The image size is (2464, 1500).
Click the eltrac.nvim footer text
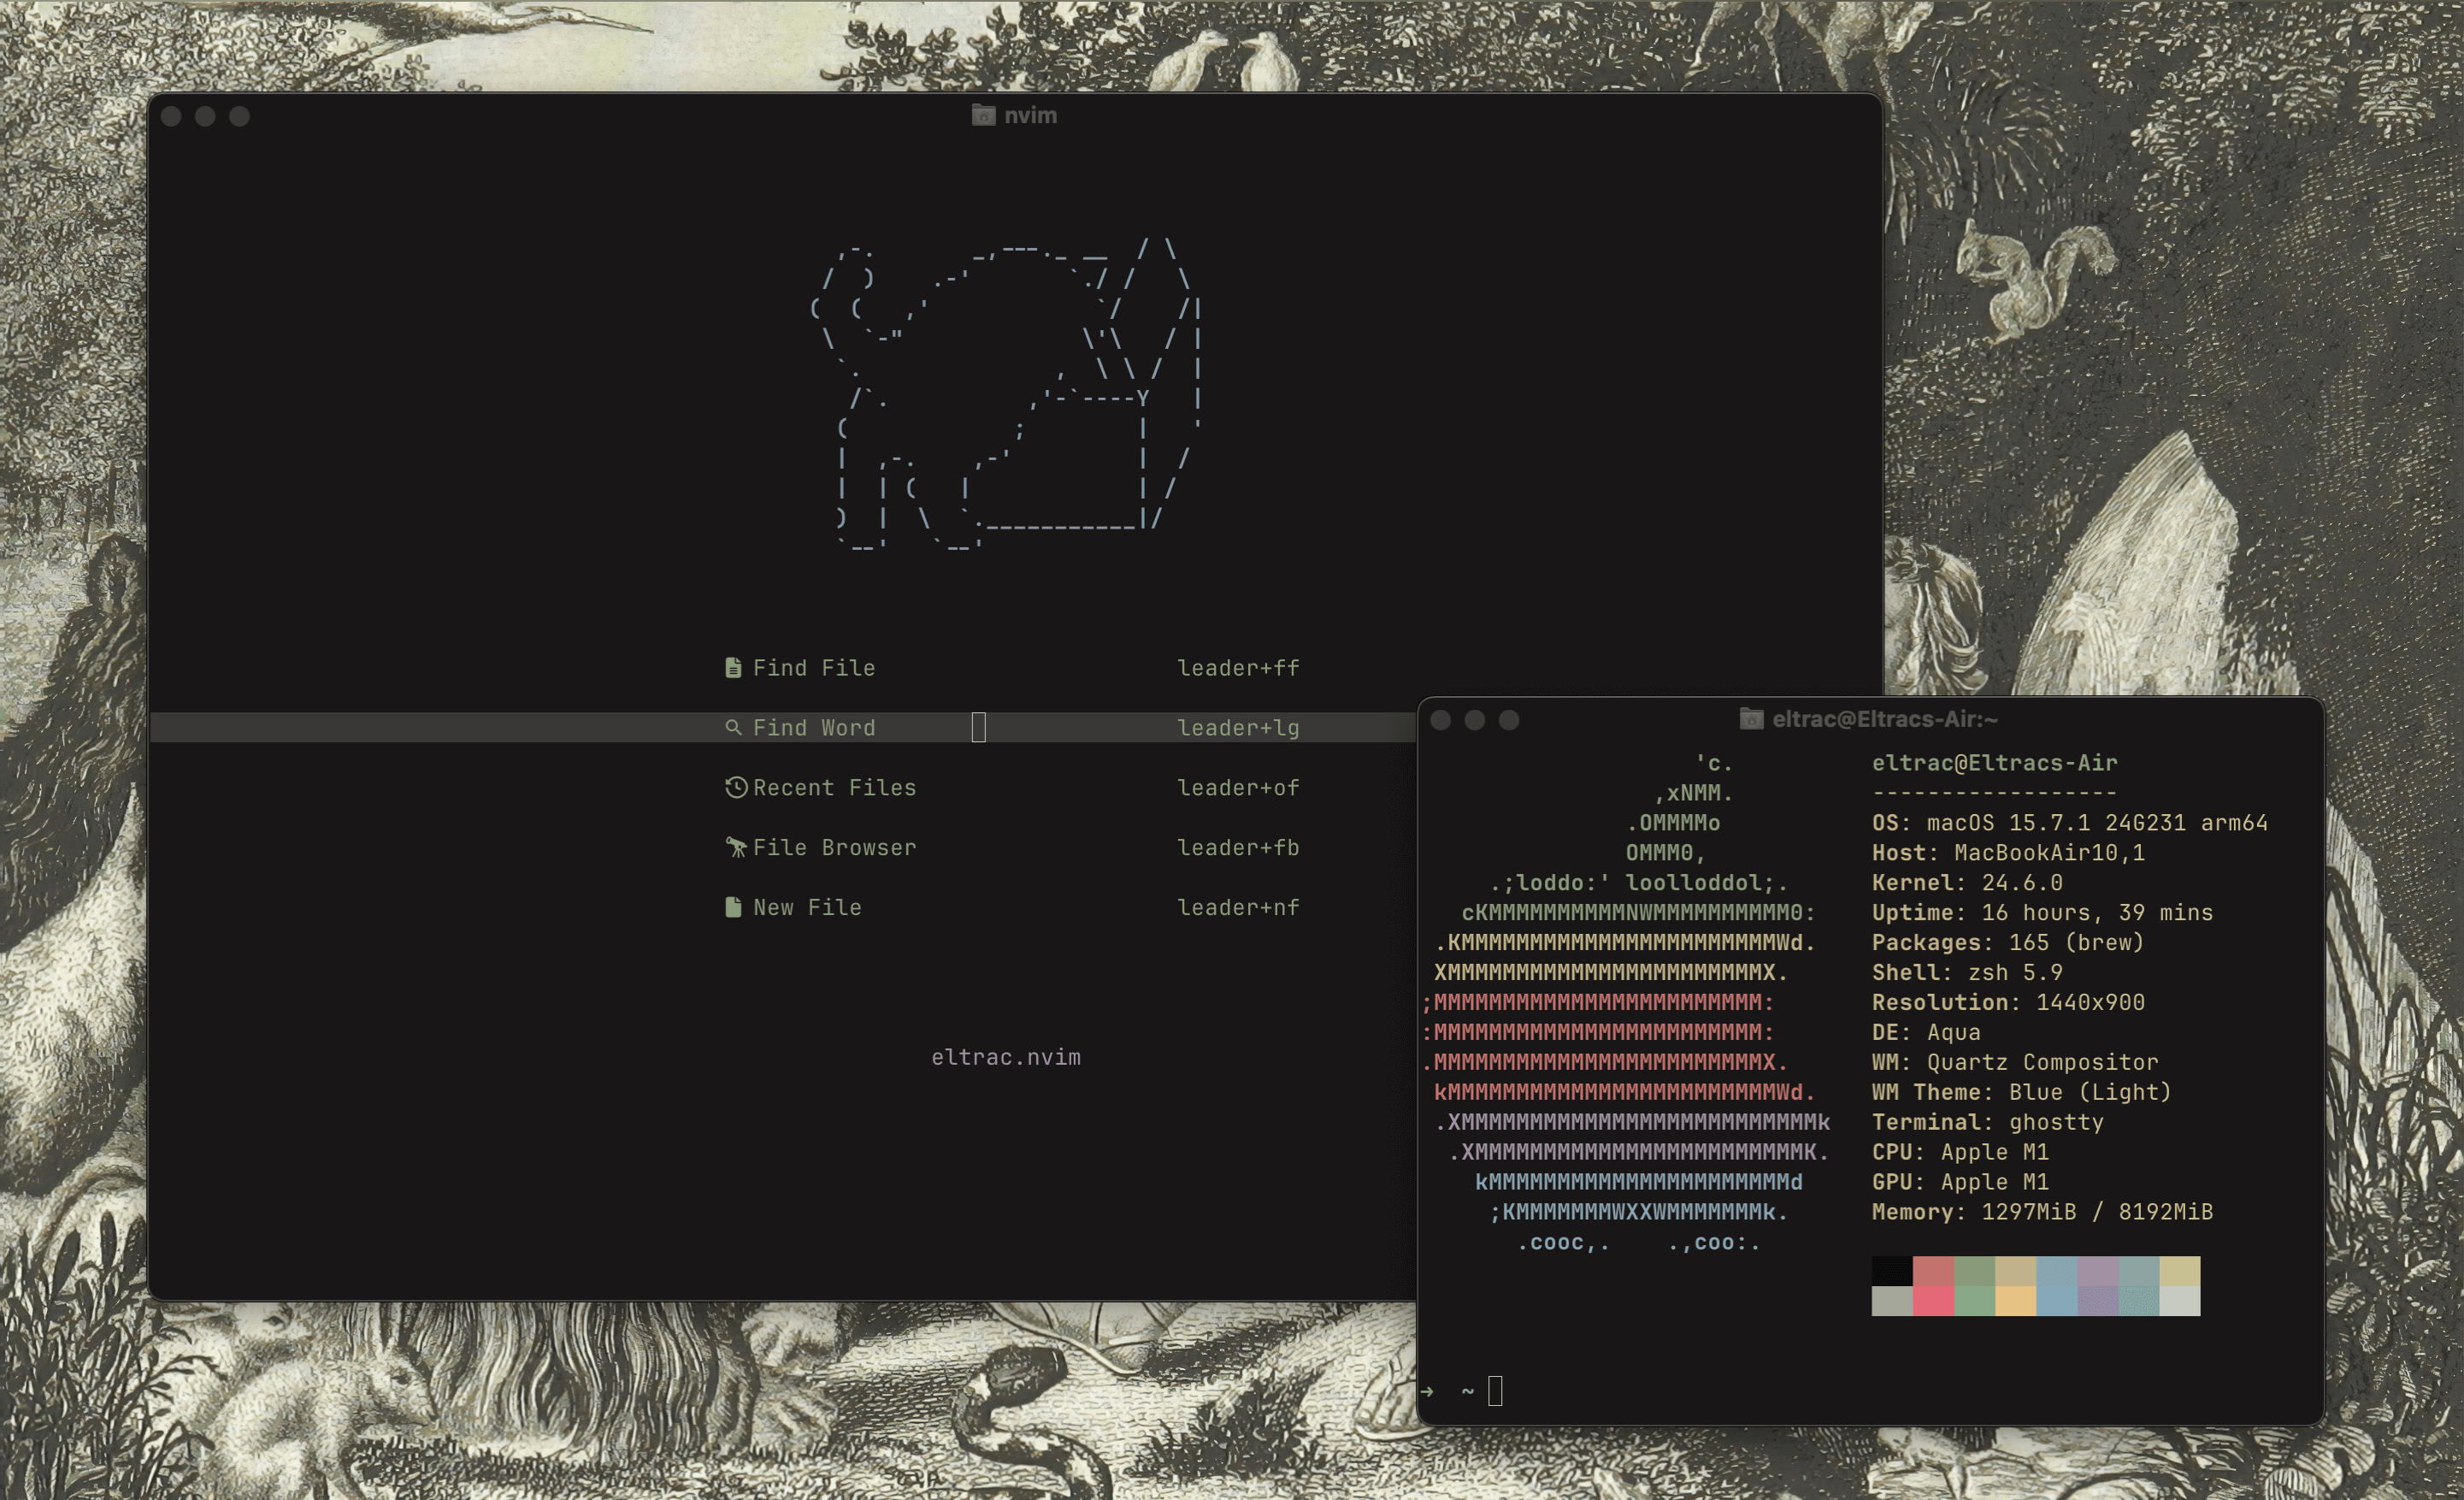[1006, 1057]
